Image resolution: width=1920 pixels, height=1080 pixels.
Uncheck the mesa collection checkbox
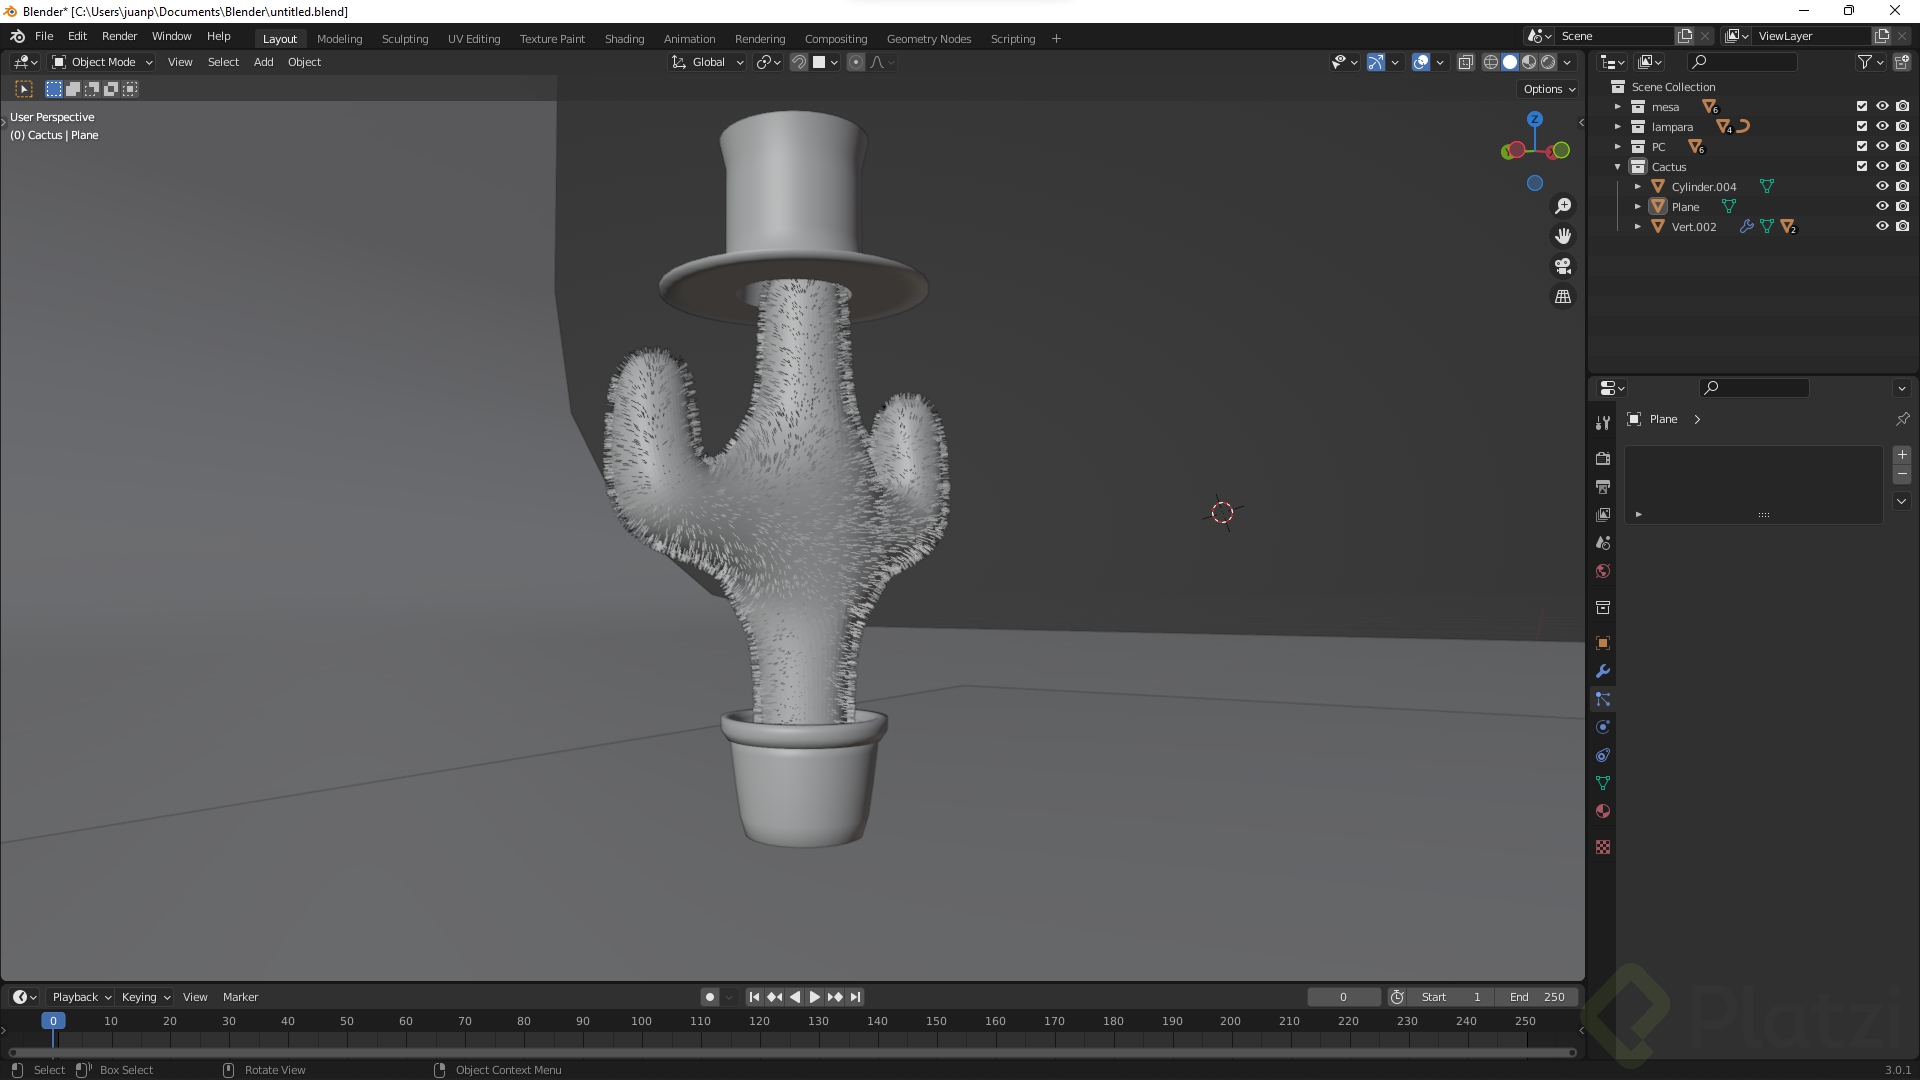point(1861,106)
